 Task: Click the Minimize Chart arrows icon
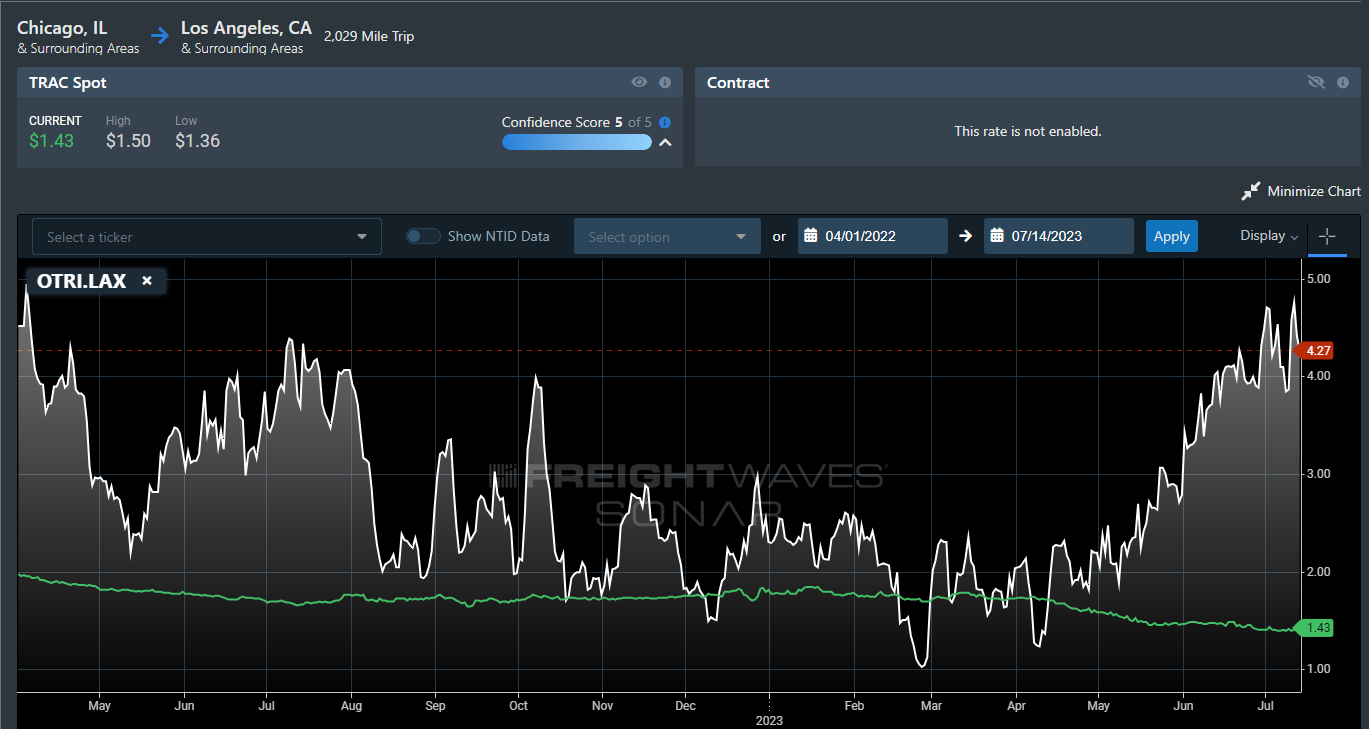[1250, 191]
